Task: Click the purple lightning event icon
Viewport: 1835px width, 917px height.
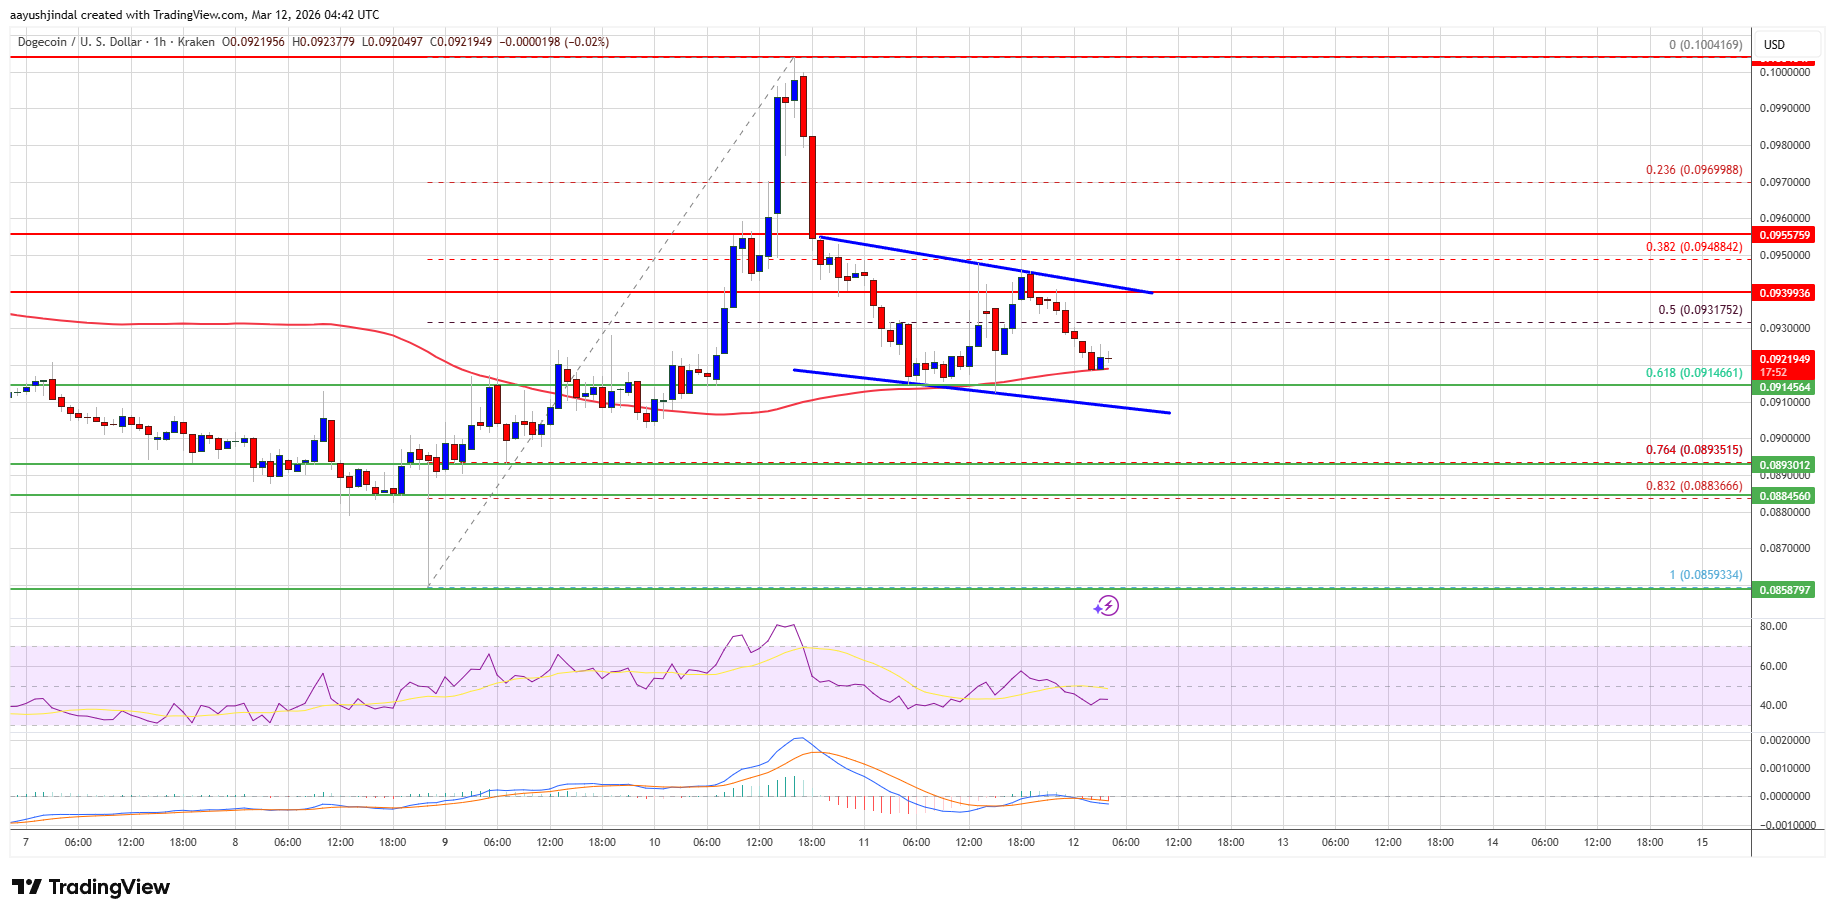Action: (x=1106, y=606)
